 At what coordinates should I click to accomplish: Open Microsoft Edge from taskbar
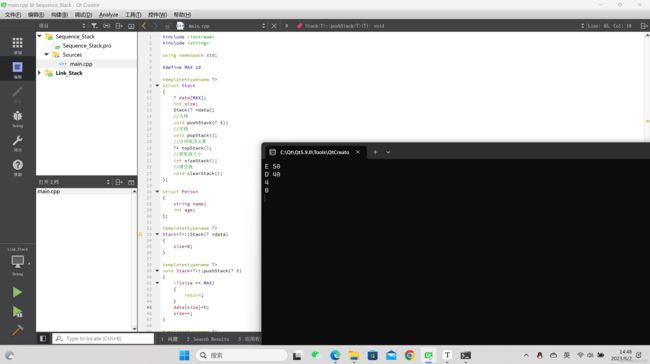click(335, 355)
